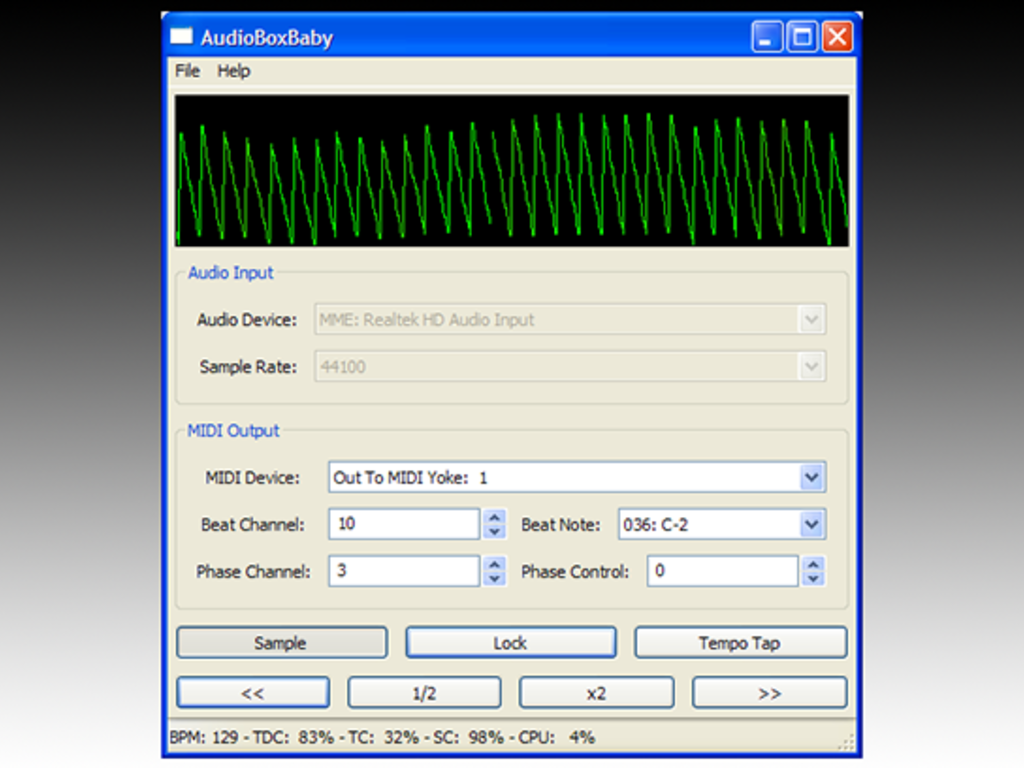Image resolution: width=1024 pixels, height=768 pixels.
Task: Click the green waveform display
Action: coord(512,168)
